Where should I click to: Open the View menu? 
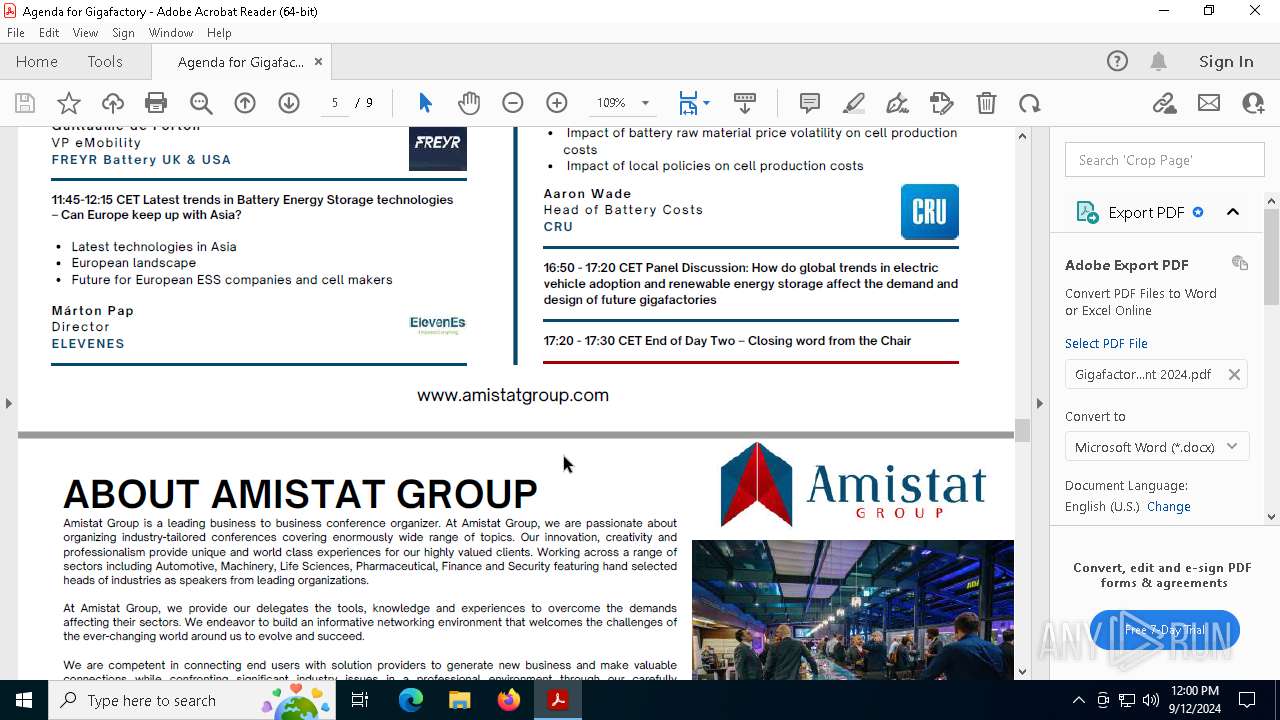(85, 33)
